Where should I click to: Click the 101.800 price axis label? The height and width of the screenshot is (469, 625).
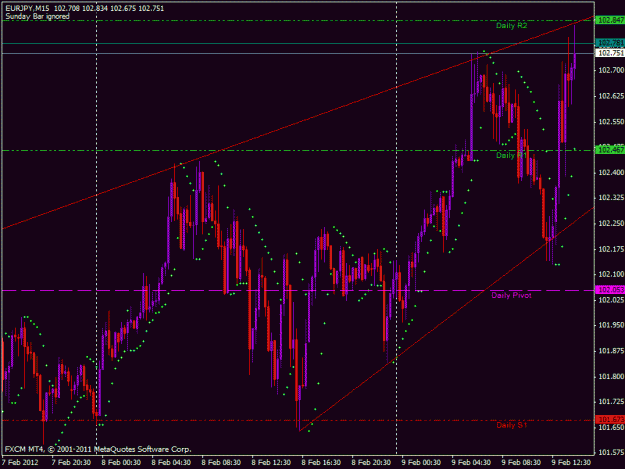pyautogui.click(x=611, y=376)
